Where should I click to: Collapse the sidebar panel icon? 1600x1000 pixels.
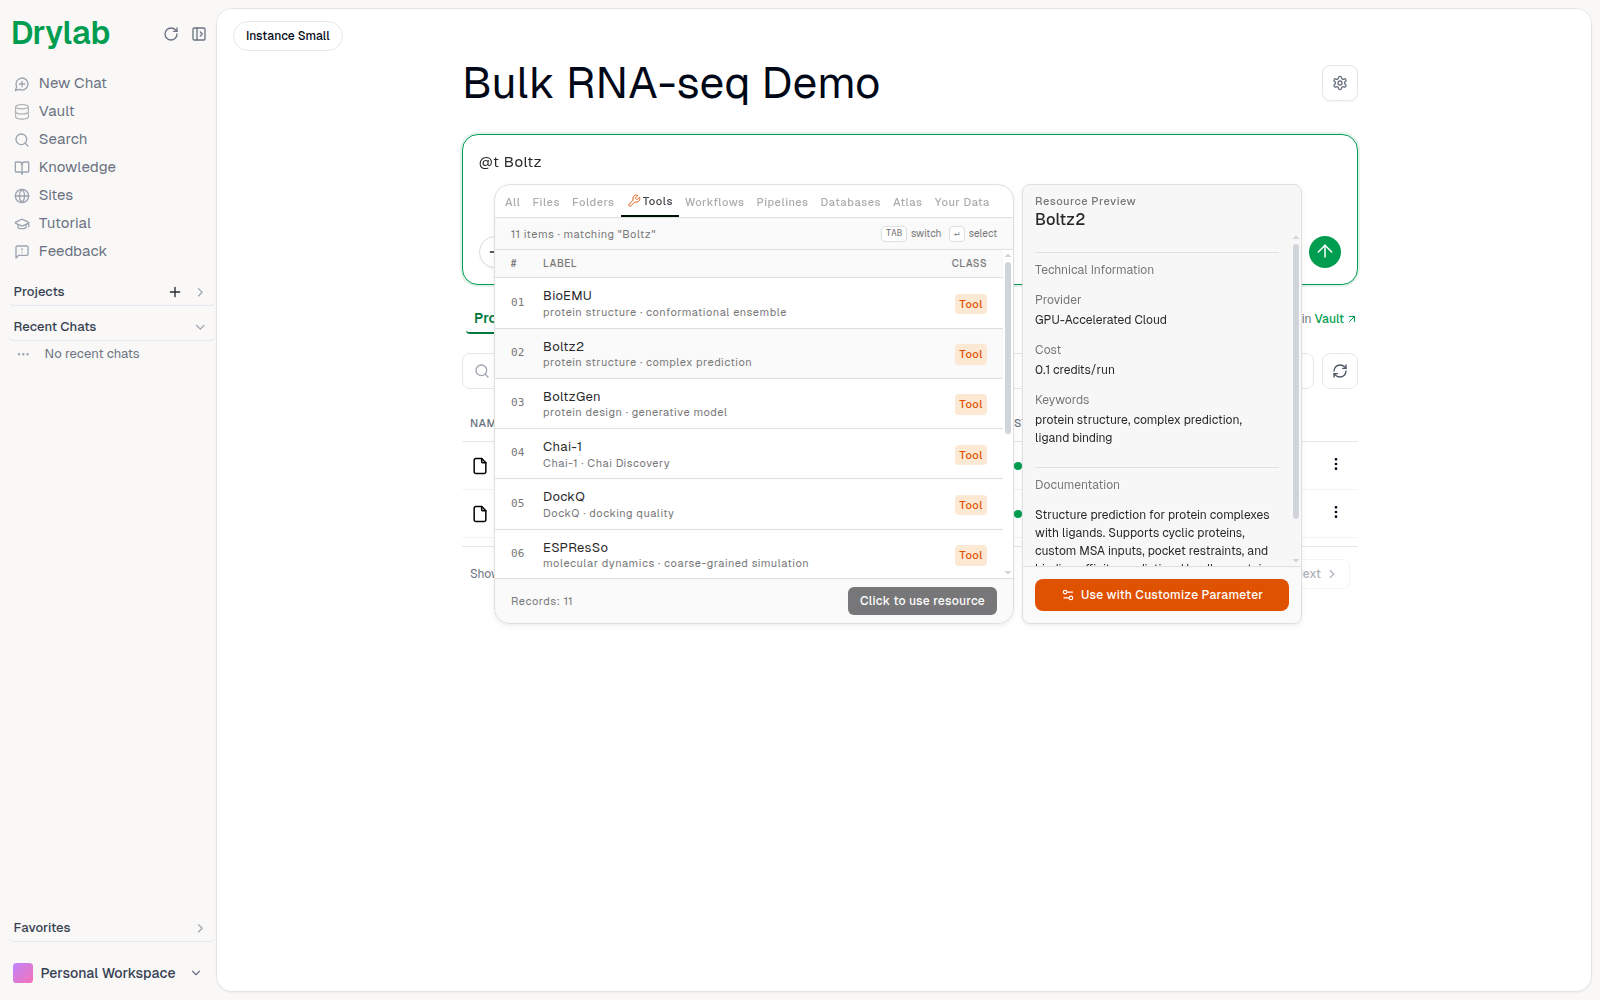coord(199,34)
